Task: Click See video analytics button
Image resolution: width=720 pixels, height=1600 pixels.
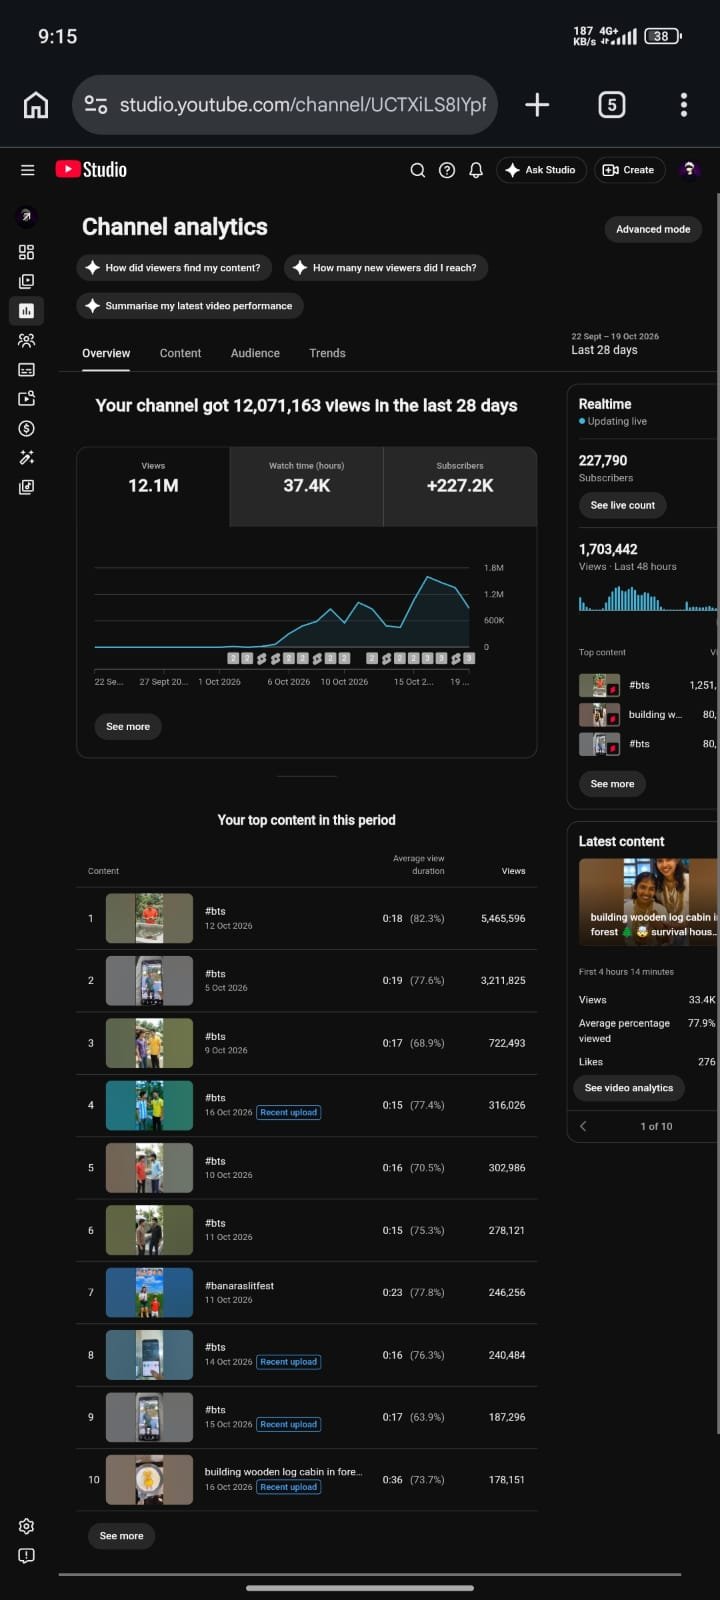Action: (629, 1088)
